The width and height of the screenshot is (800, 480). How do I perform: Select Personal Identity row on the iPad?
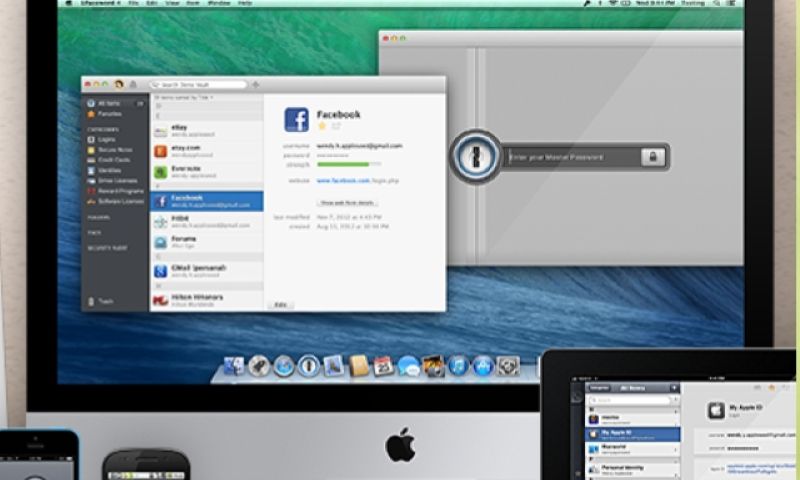pyautogui.click(x=633, y=469)
